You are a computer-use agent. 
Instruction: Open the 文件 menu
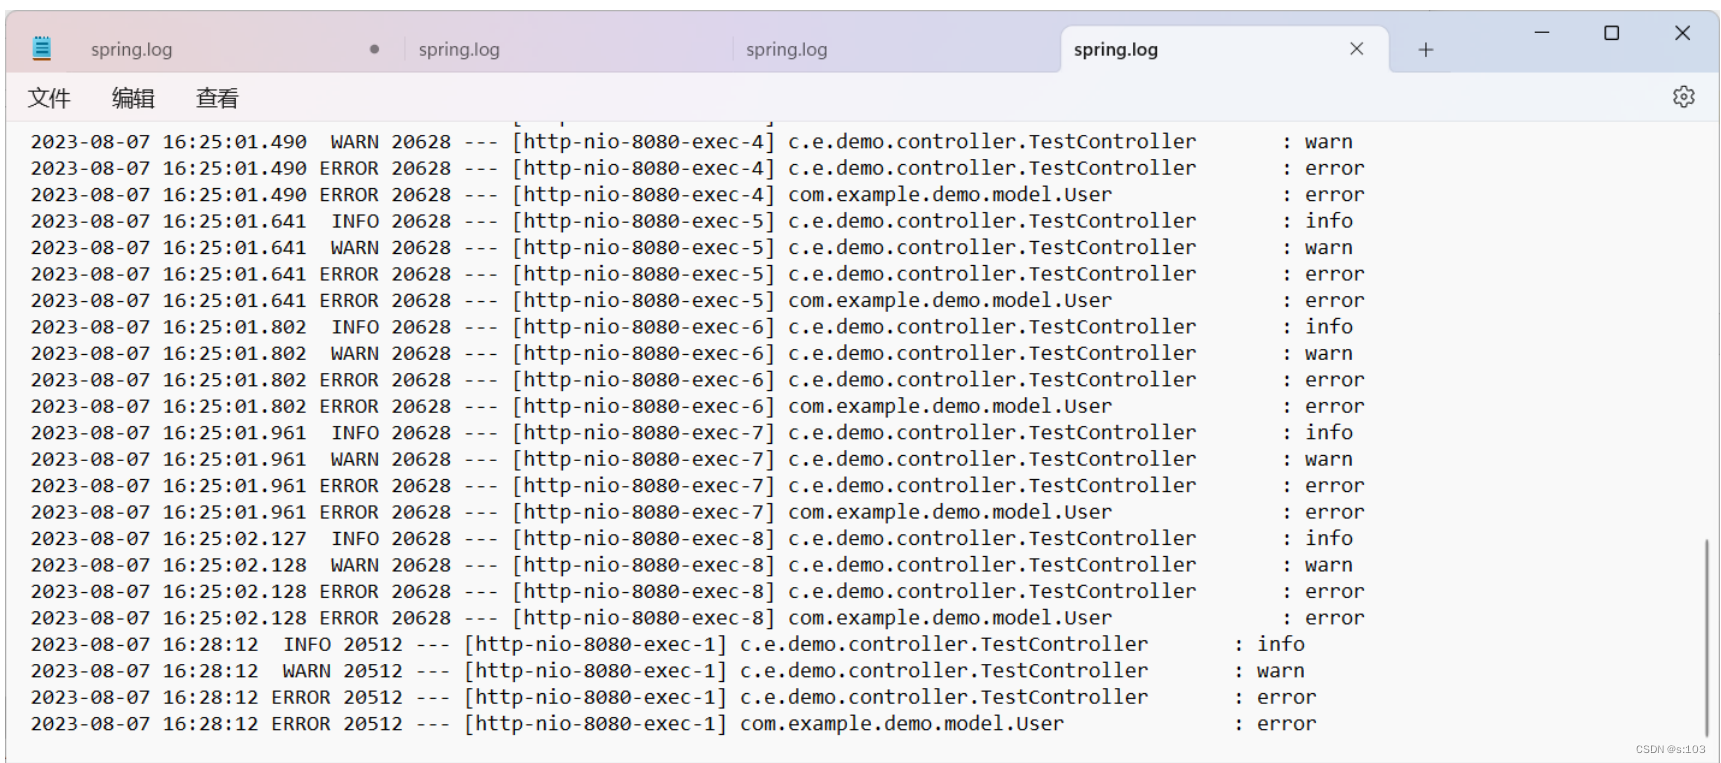click(x=49, y=98)
